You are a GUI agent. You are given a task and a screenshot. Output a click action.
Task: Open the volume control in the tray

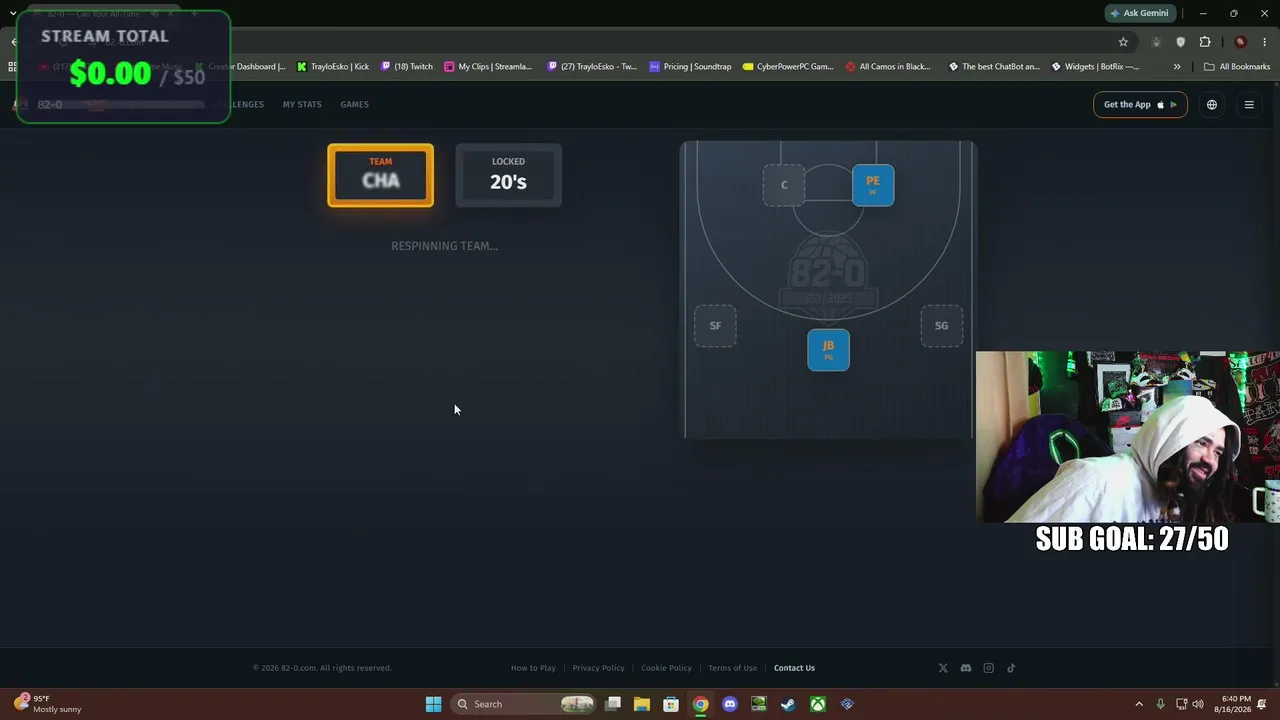click(x=1198, y=704)
